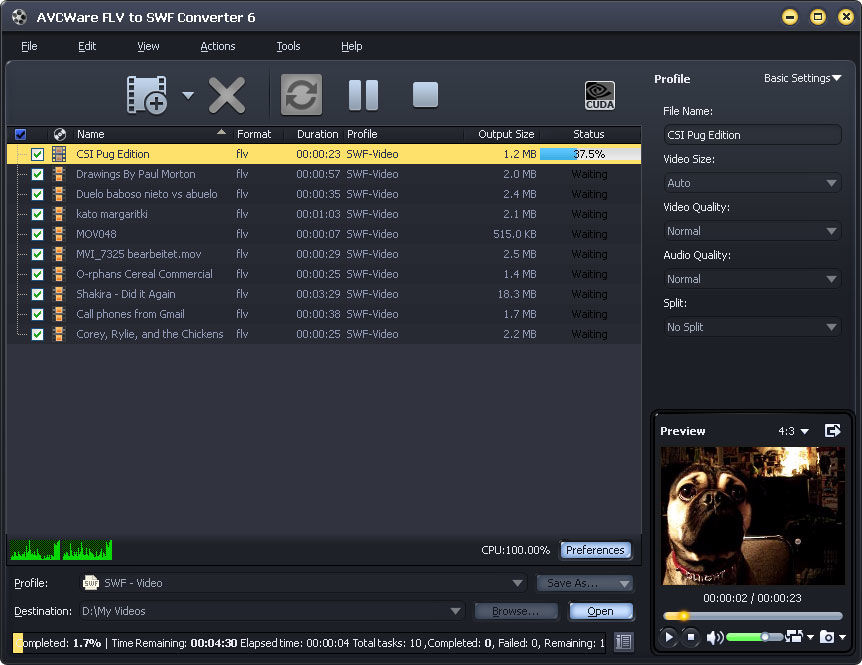Open the Video Size Auto dropdown

click(x=752, y=183)
